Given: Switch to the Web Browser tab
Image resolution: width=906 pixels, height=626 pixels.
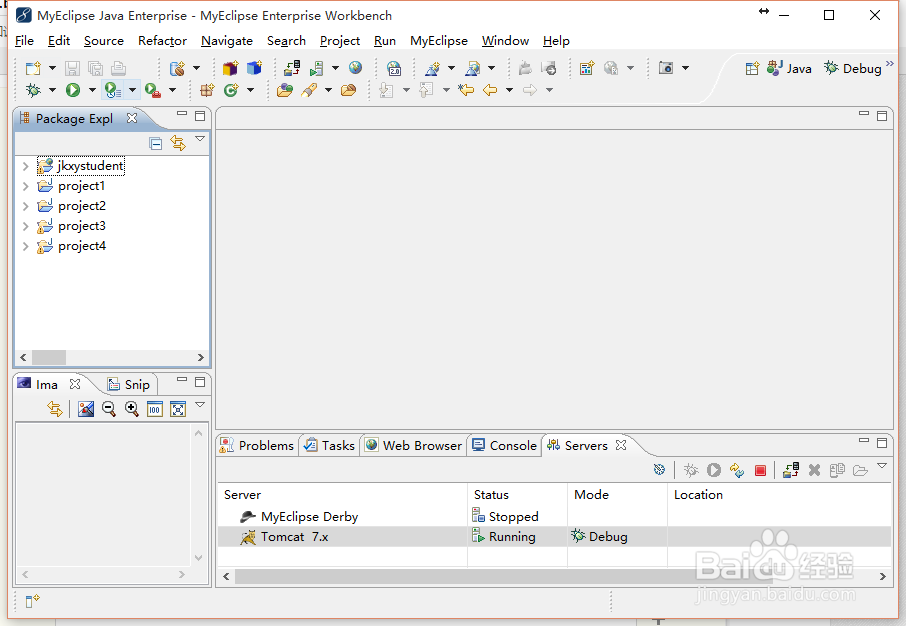Looking at the screenshot, I should click(x=414, y=446).
